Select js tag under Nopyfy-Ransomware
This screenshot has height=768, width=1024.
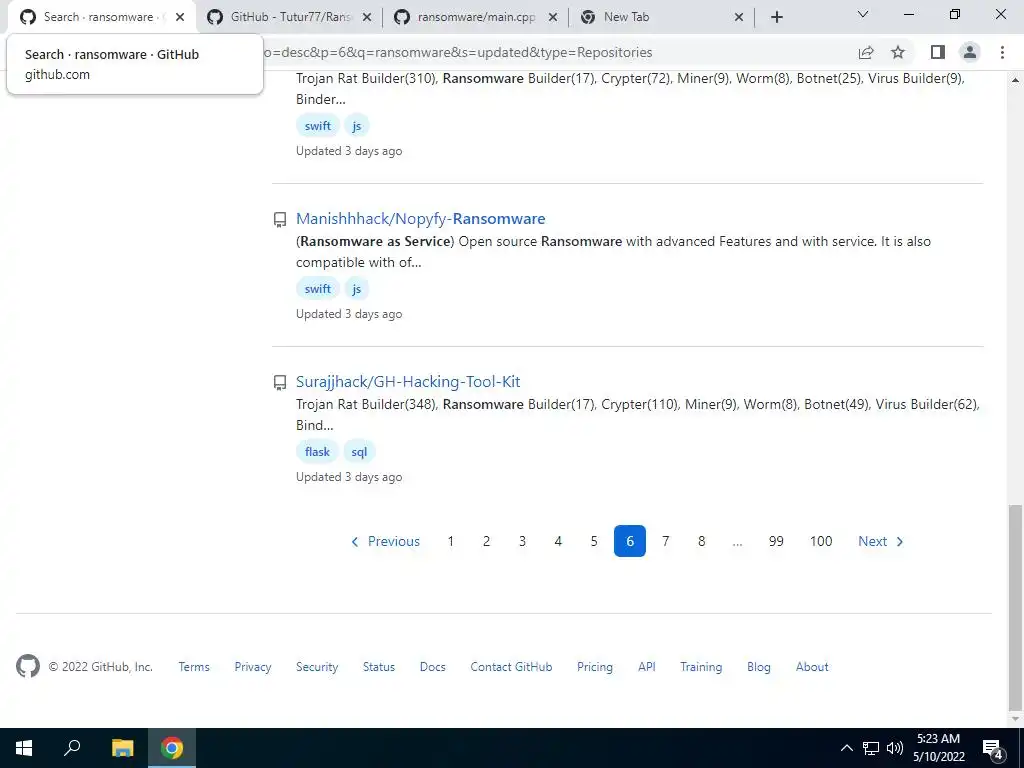coord(357,289)
